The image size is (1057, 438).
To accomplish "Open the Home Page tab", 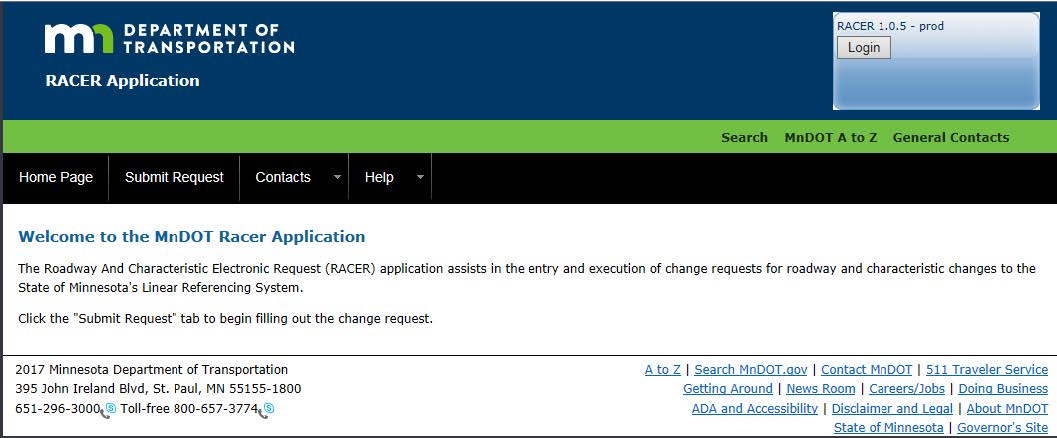I will pos(56,177).
